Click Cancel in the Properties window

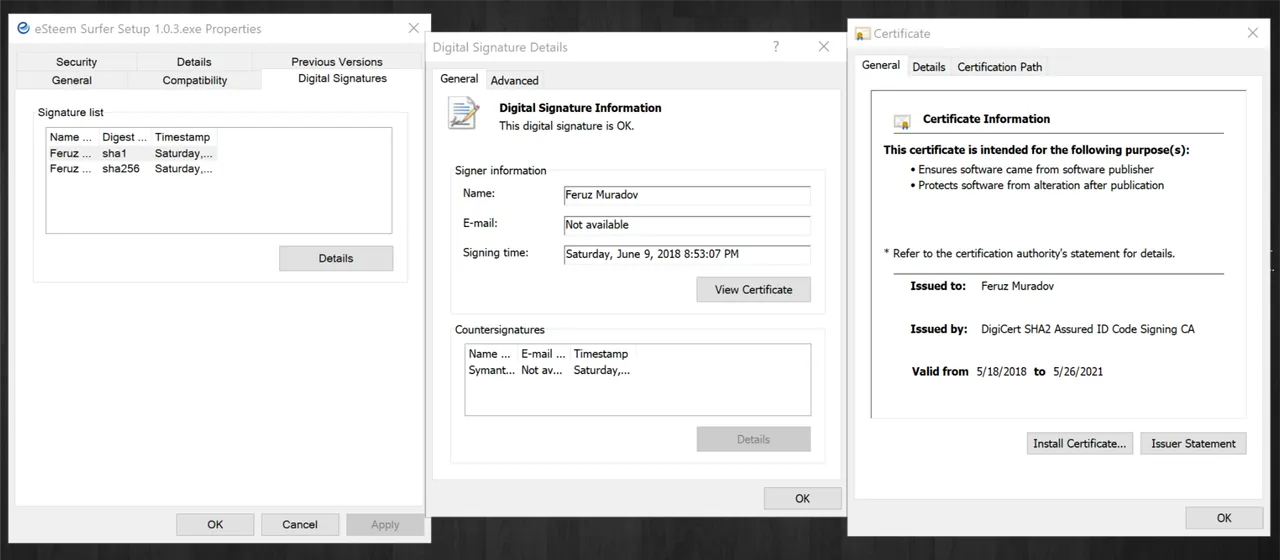point(300,524)
